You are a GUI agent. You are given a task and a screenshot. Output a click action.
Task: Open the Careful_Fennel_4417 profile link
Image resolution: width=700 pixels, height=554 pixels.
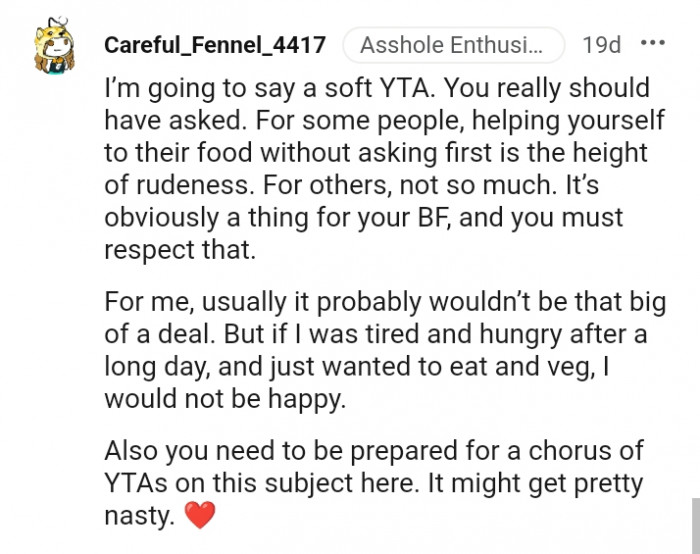click(214, 46)
